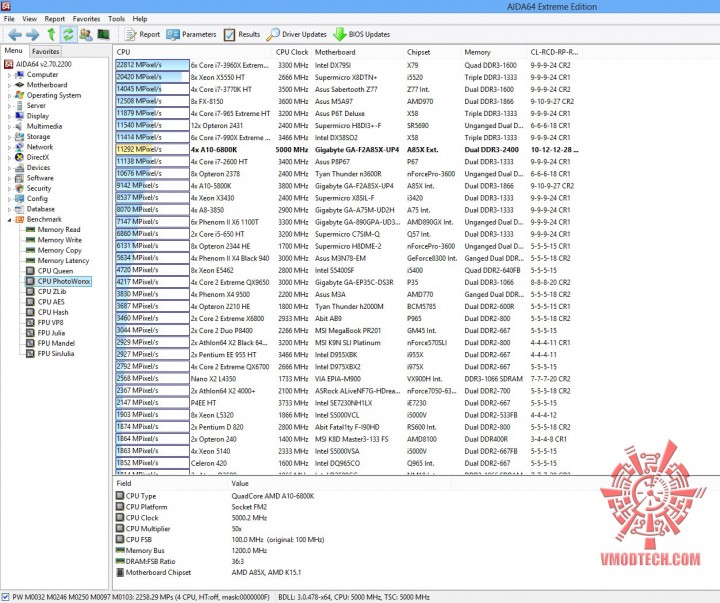Open the Report toolbar button

point(142,34)
